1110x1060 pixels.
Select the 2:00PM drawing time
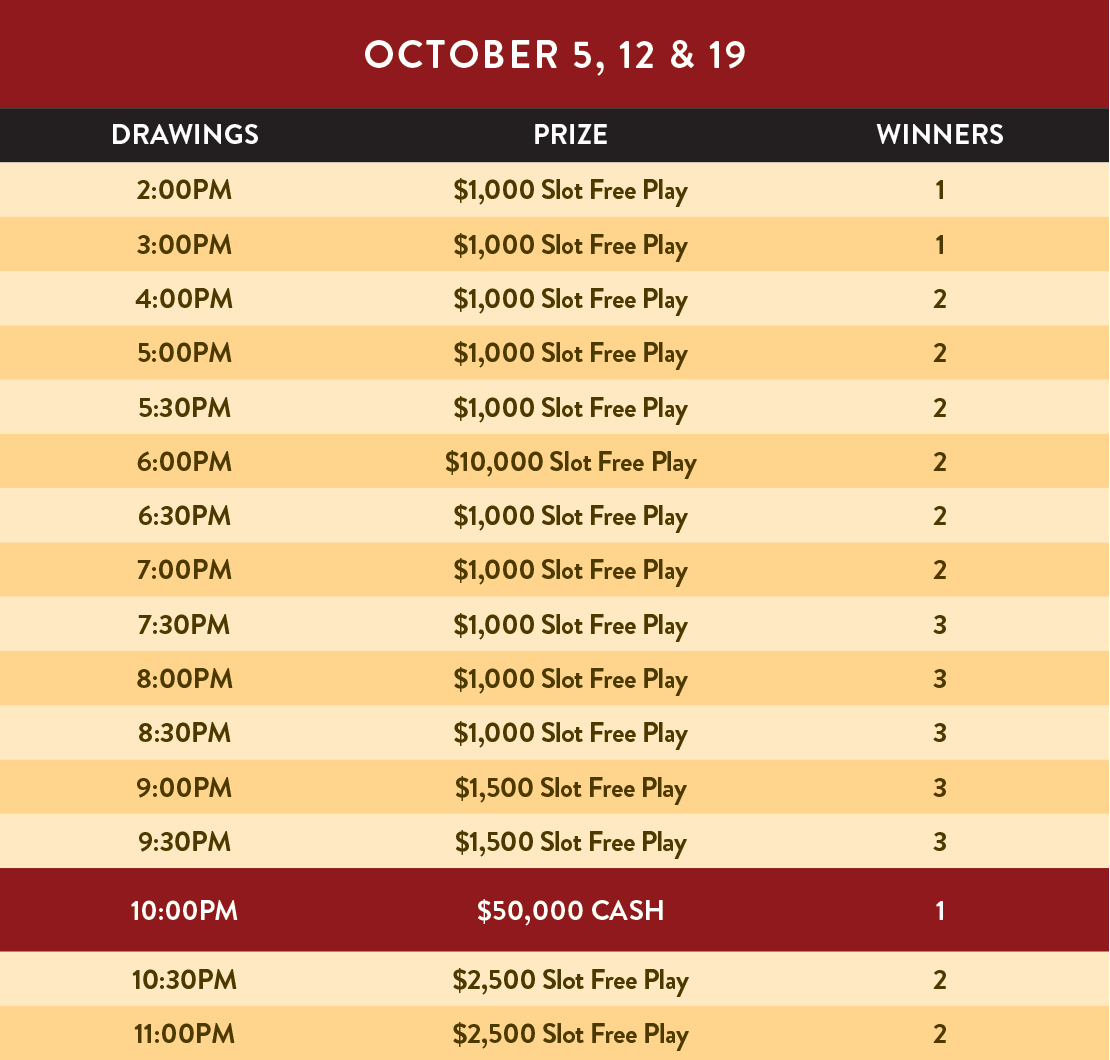(184, 190)
